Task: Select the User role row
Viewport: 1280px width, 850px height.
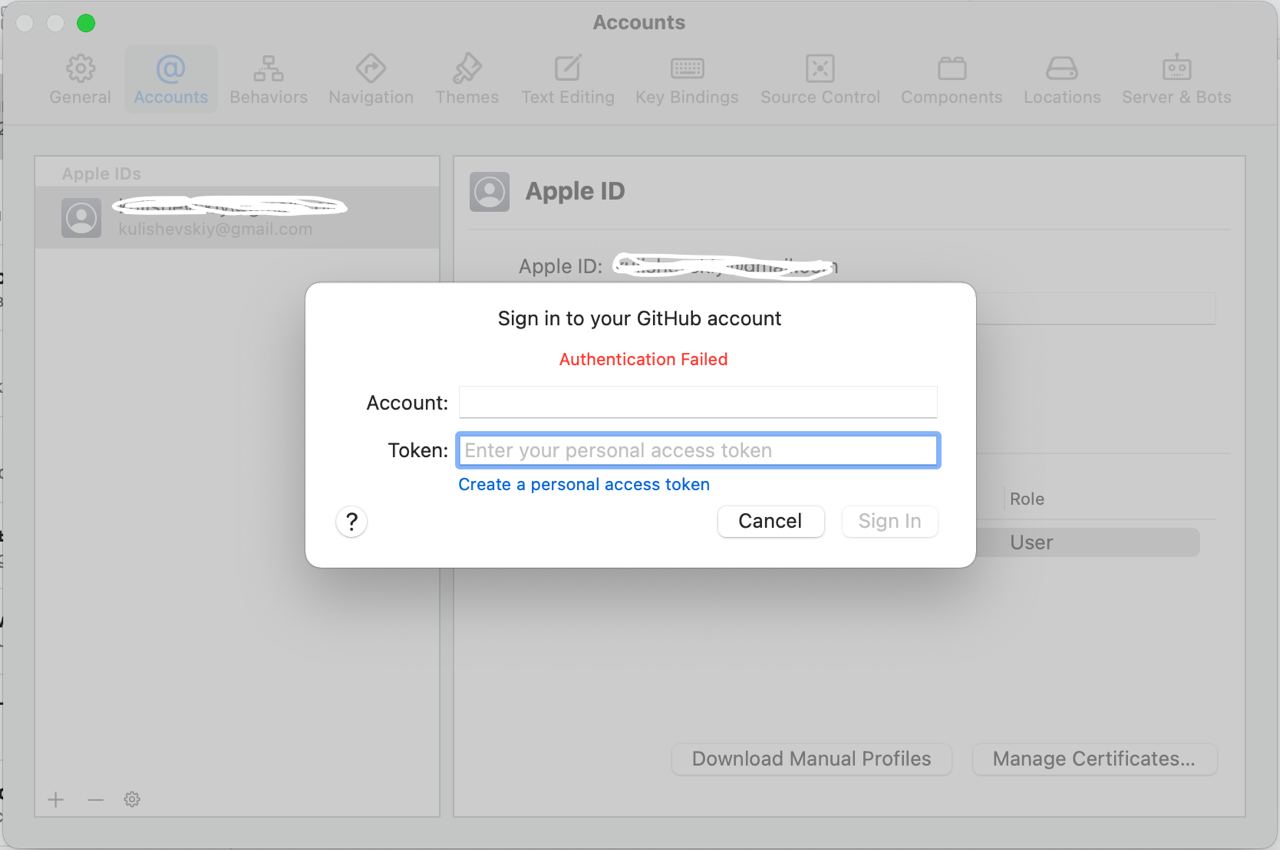Action: (x=1088, y=542)
